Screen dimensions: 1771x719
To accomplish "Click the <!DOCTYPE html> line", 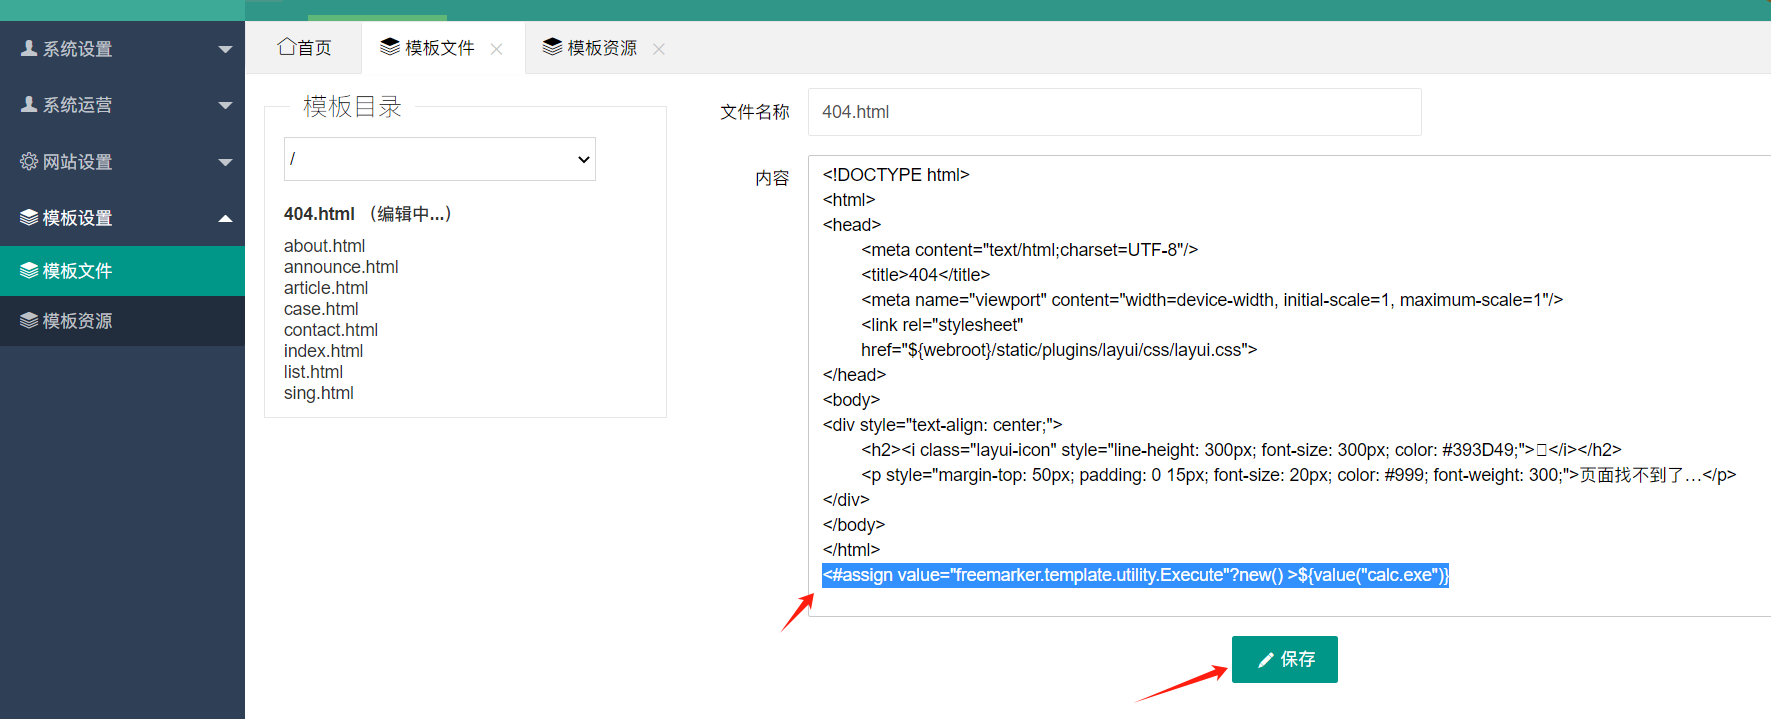I will [896, 175].
